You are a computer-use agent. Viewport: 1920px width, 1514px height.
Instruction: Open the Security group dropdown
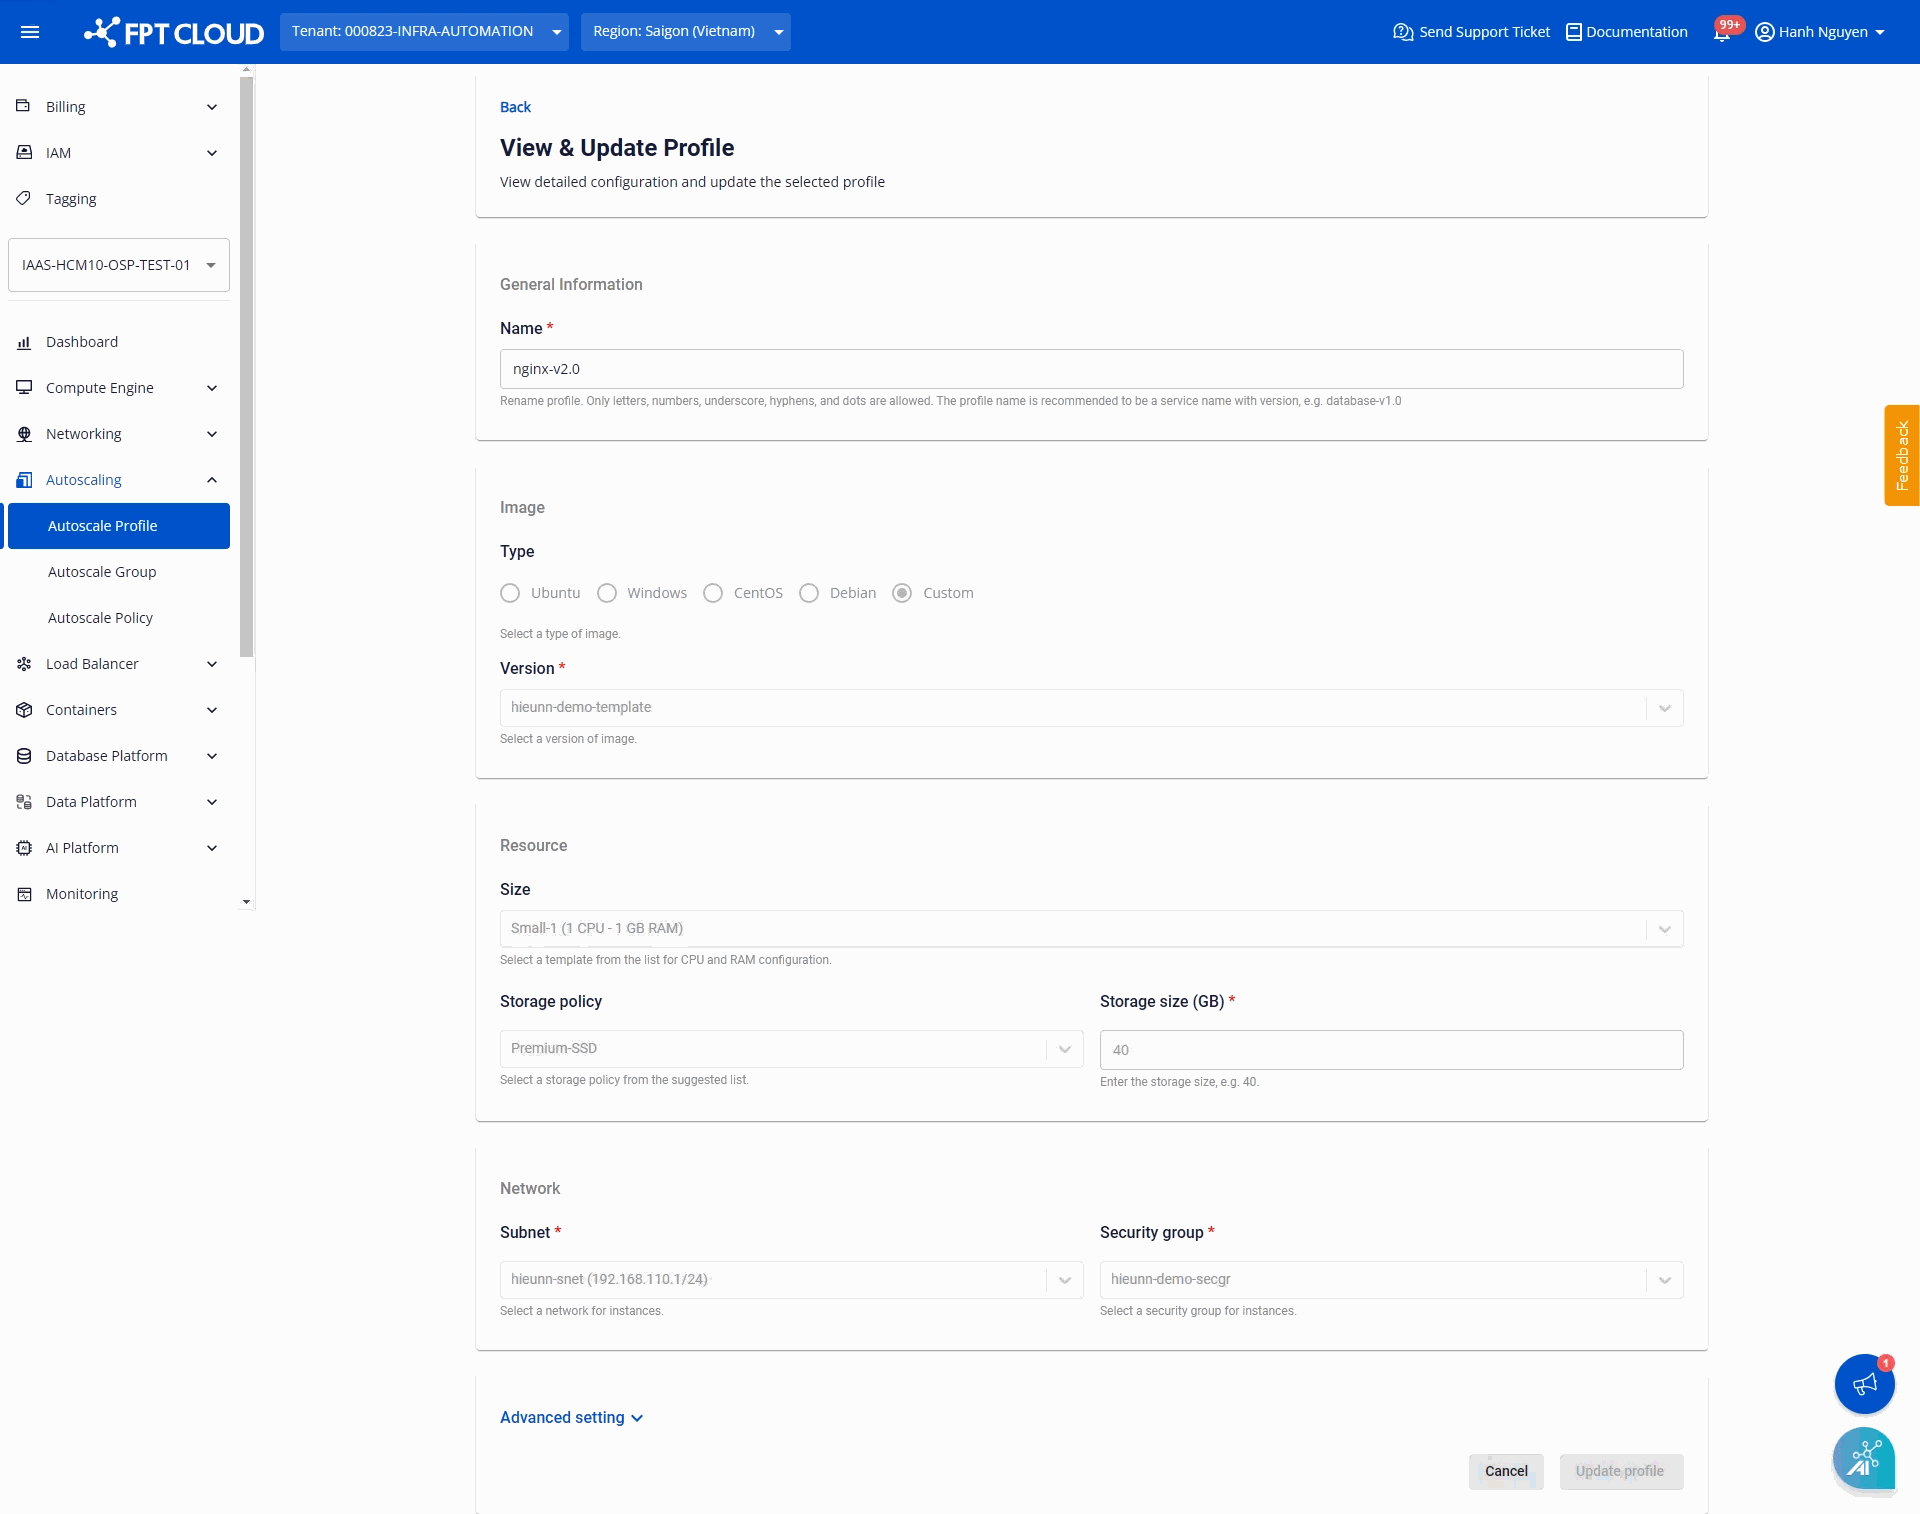click(x=1391, y=1280)
